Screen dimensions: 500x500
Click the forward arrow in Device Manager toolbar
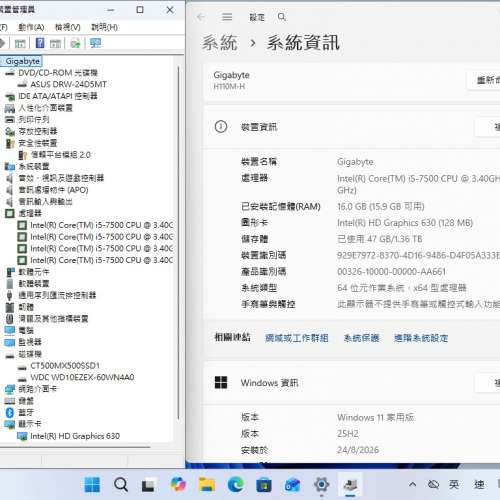point(3,43)
